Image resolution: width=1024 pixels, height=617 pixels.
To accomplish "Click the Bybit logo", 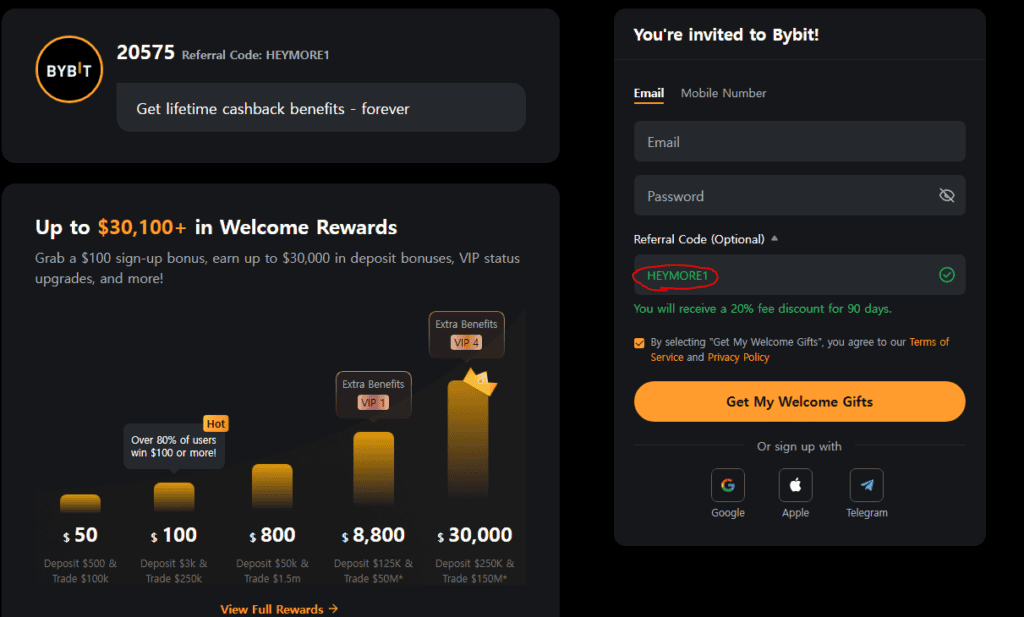I will click(x=68, y=69).
